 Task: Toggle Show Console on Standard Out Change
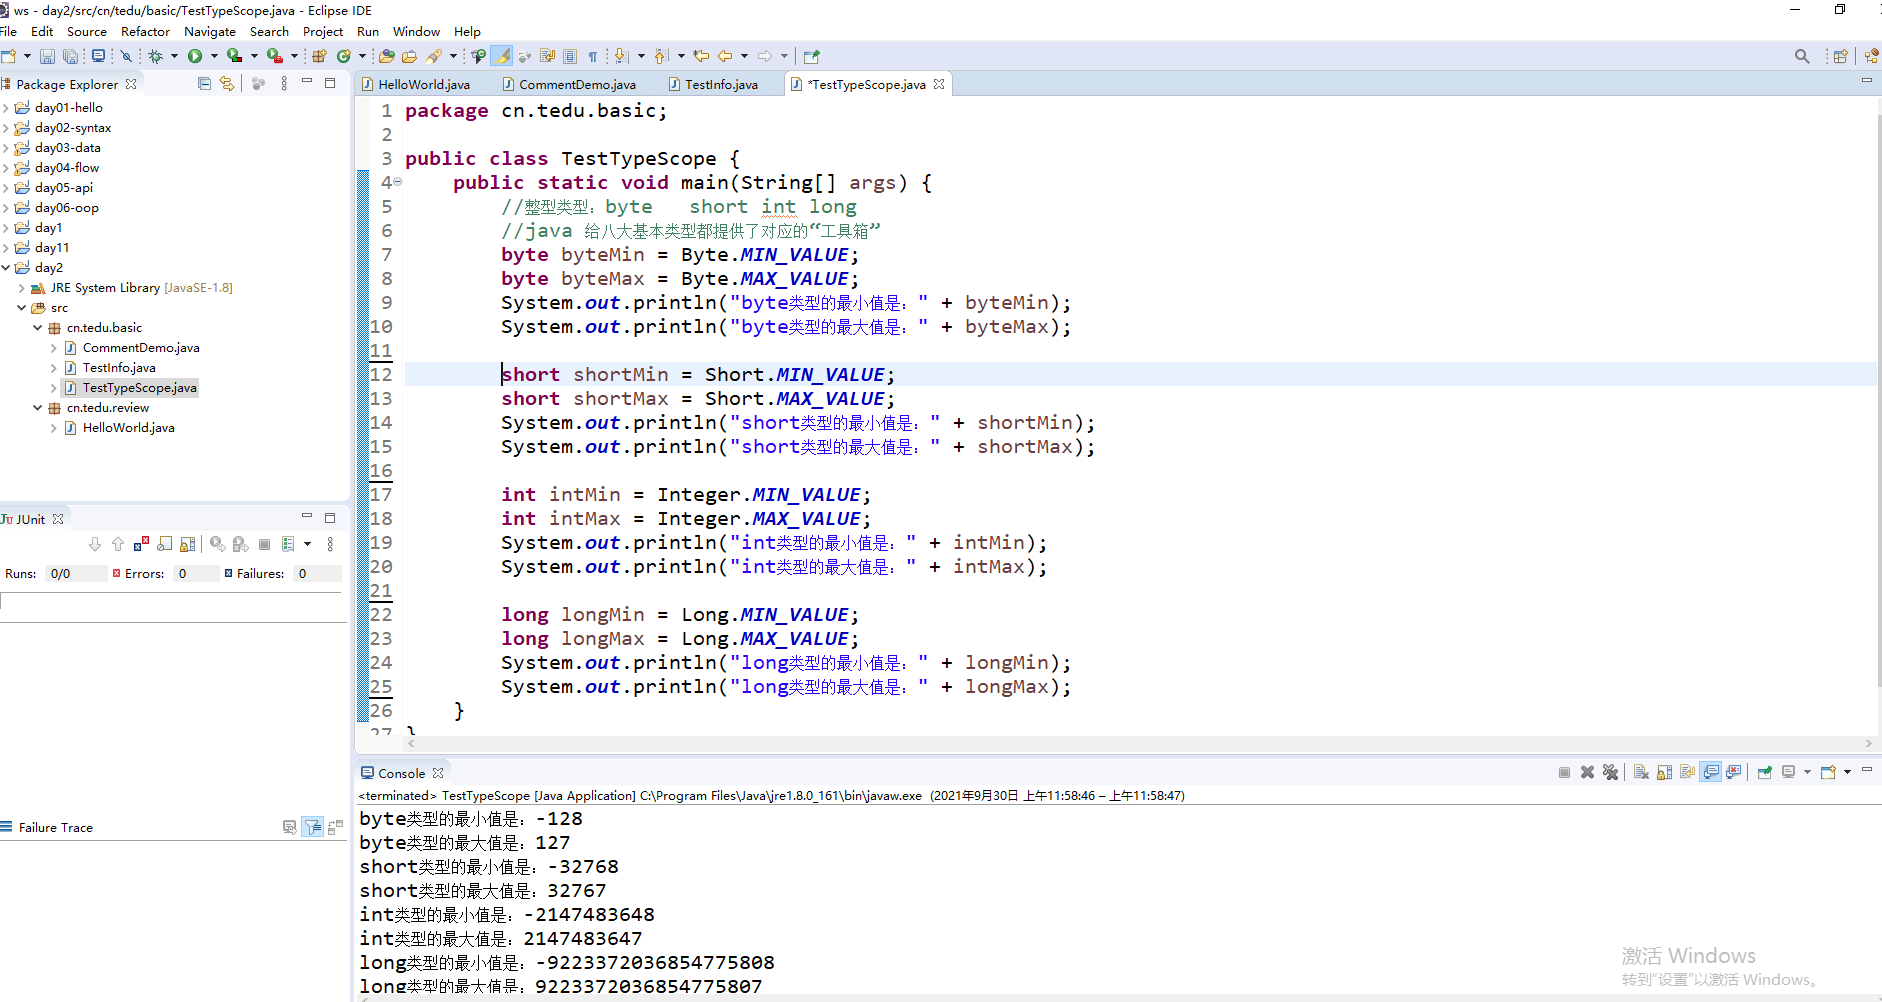pyautogui.click(x=1711, y=772)
